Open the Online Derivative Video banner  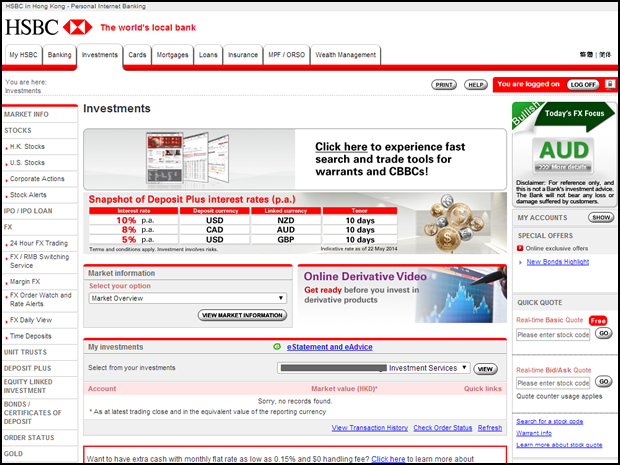402,294
